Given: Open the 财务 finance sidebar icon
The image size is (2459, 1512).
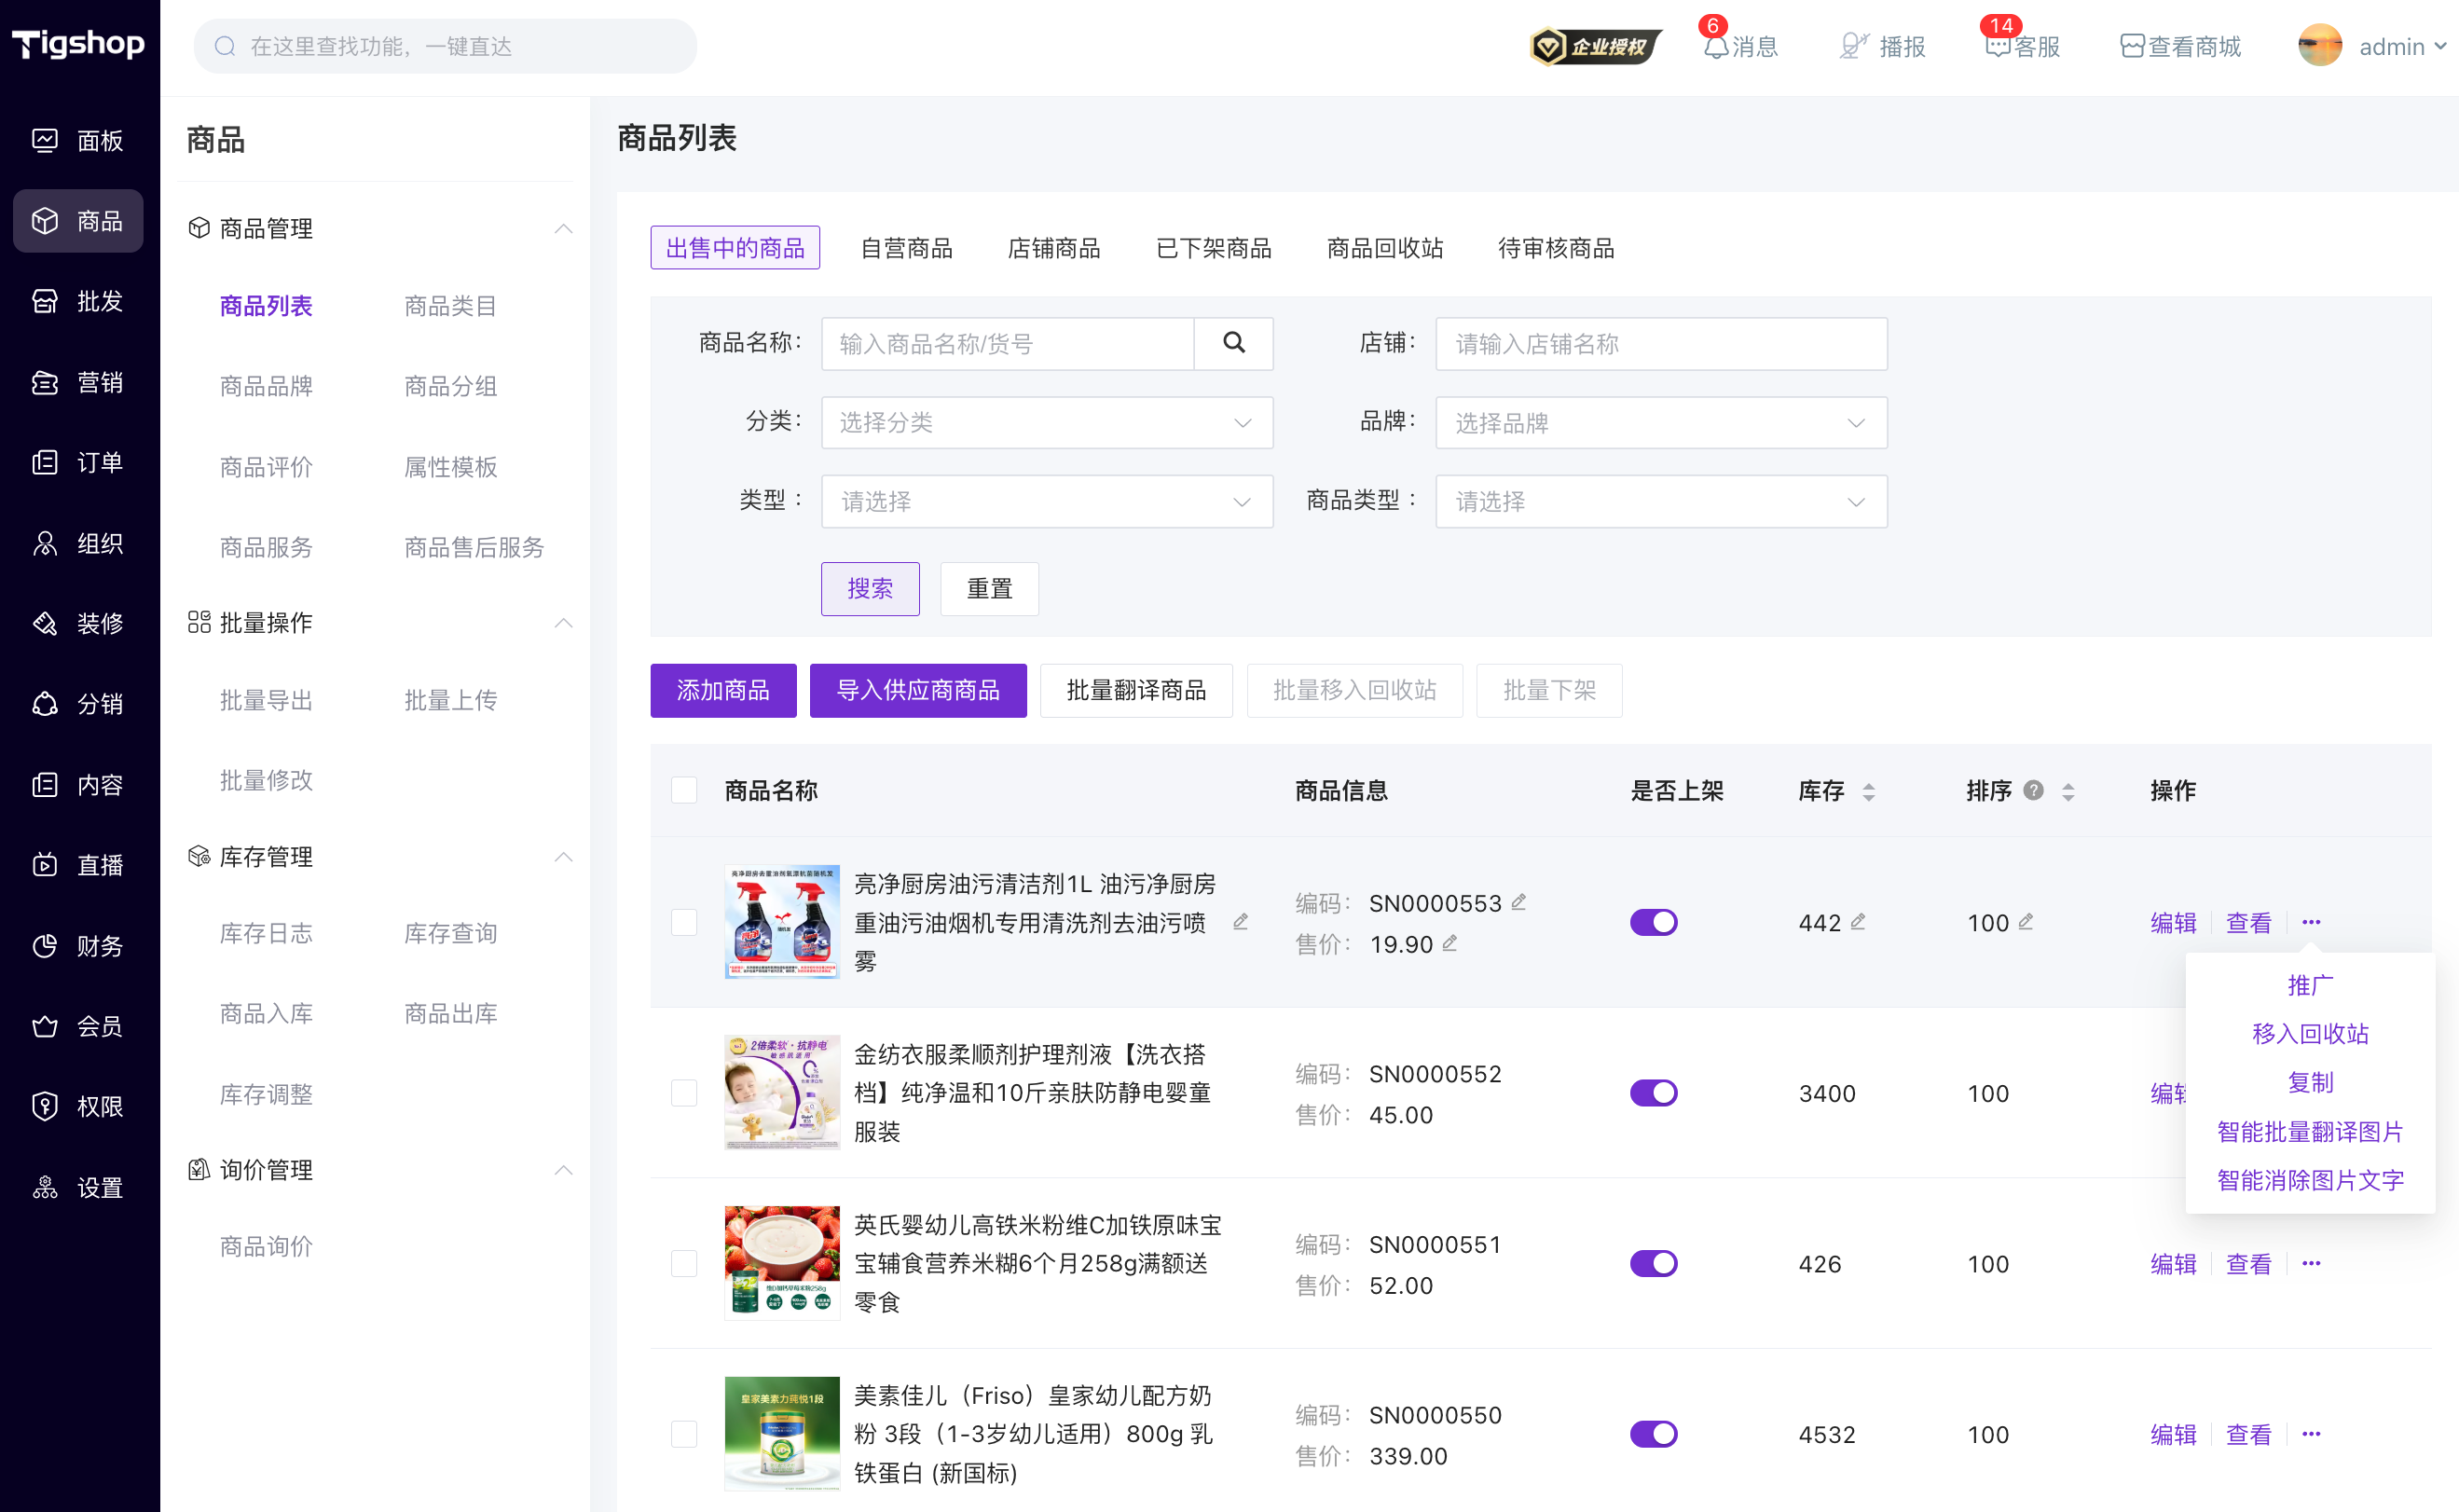Looking at the screenshot, I should coord(45,946).
